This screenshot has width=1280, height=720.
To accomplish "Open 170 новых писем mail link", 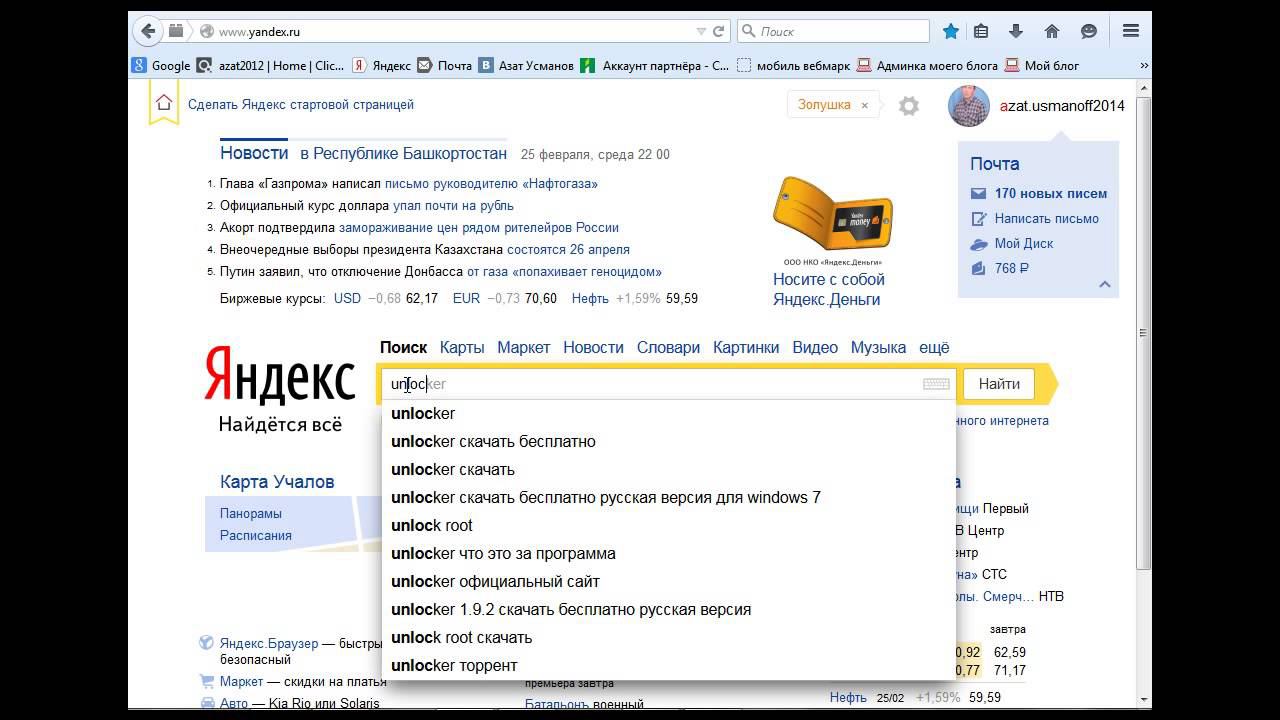I will pyautogui.click(x=1050, y=193).
